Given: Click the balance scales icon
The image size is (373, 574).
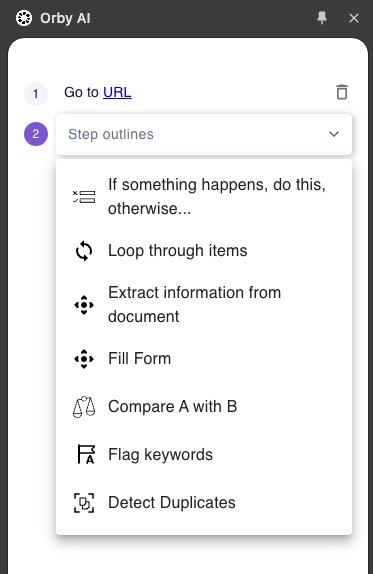Looking at the screenshot, I should 84,407.
